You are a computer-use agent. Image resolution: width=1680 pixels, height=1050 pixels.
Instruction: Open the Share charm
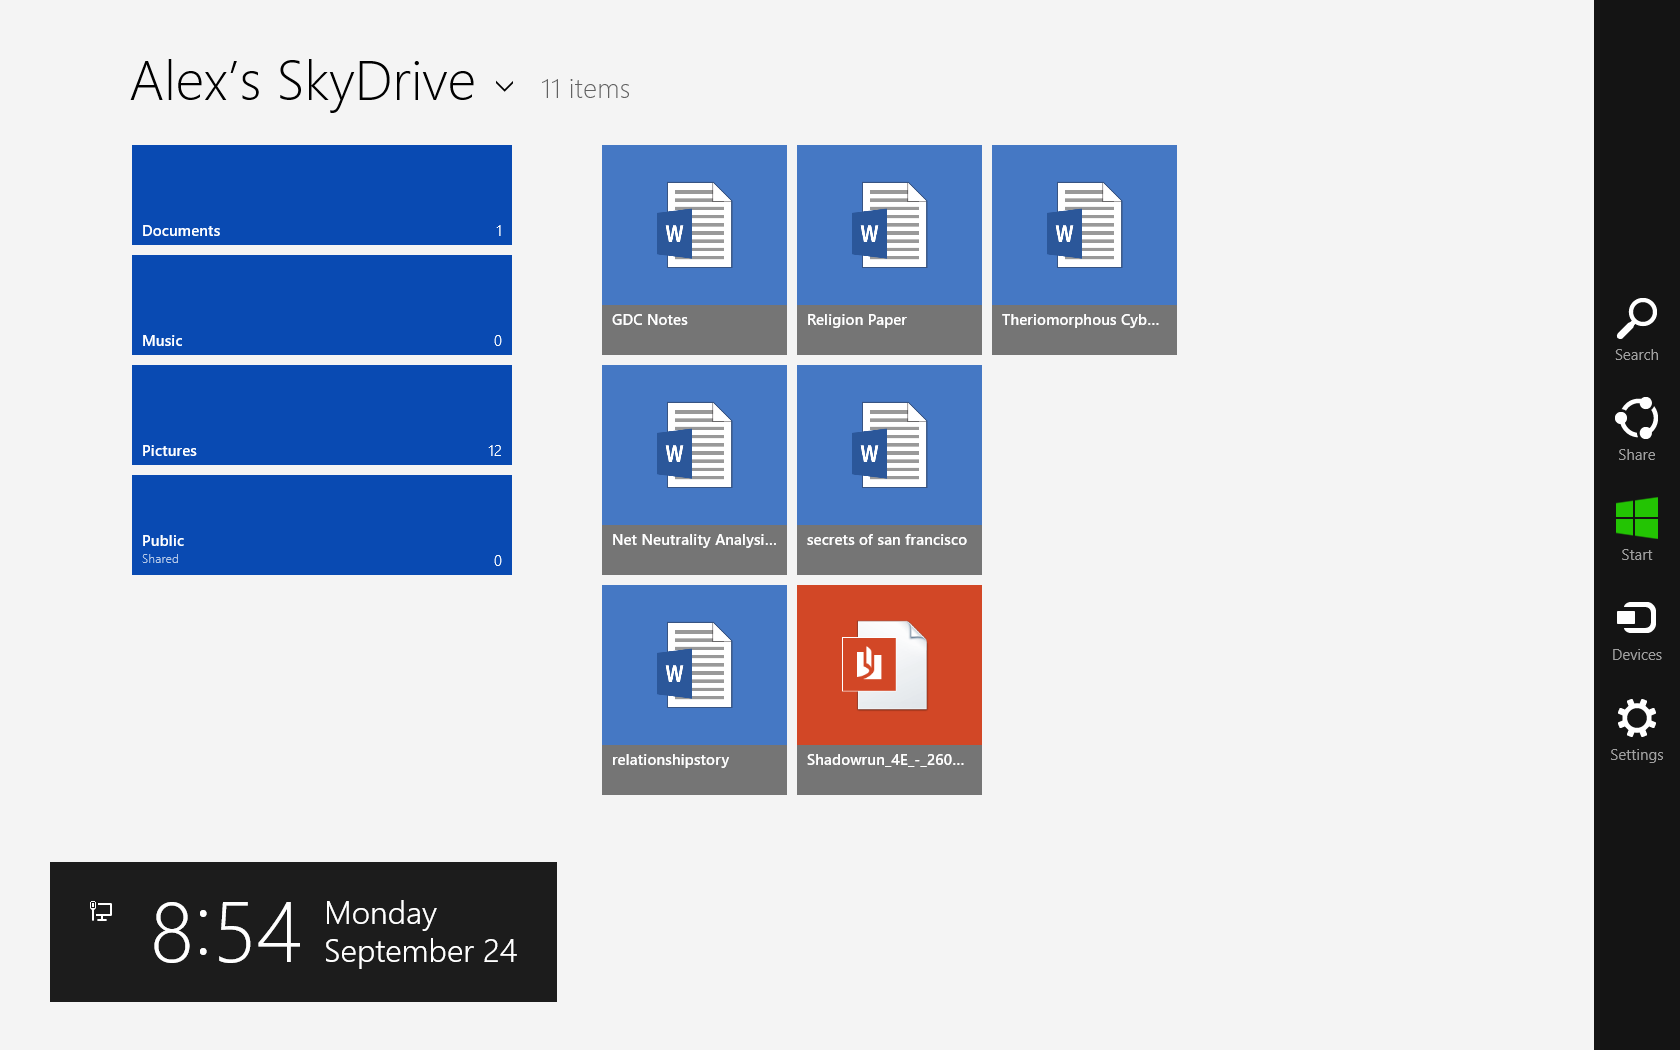[x=1636, y=430]
